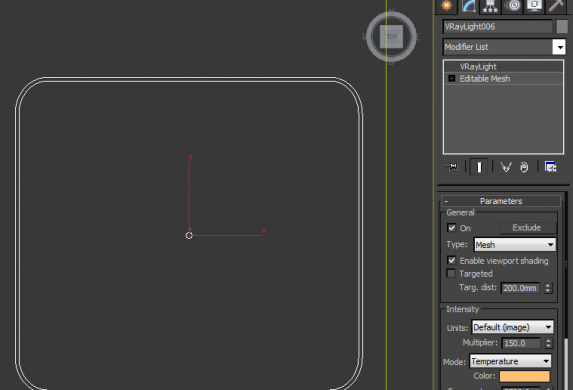Expand the Editable Mesh sub-object tree
The height and width of the screenshot is (390, 573).
452,79
